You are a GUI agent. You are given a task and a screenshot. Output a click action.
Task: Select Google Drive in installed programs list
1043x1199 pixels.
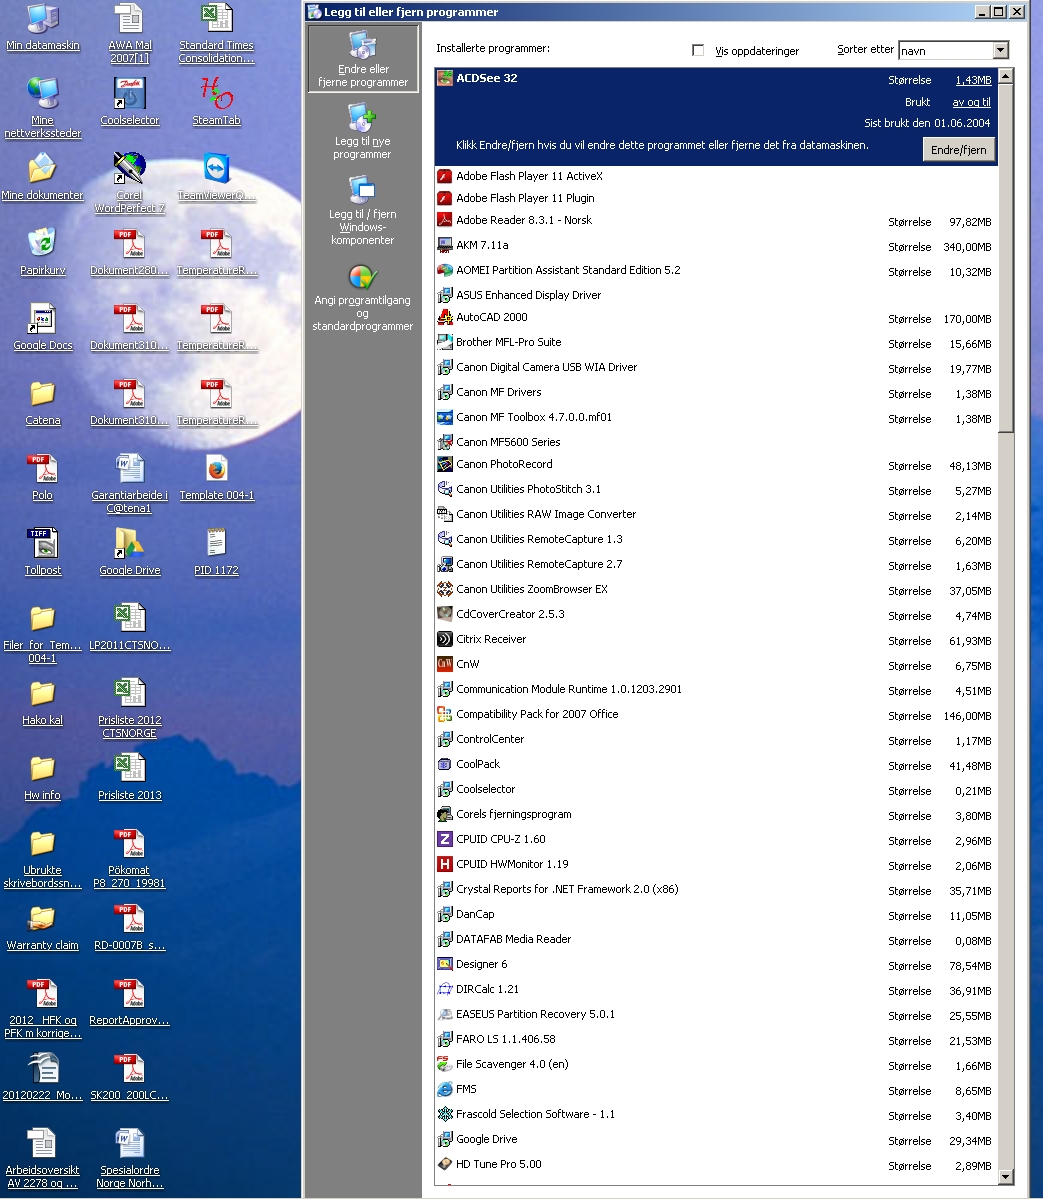(x=716, y=1139)
